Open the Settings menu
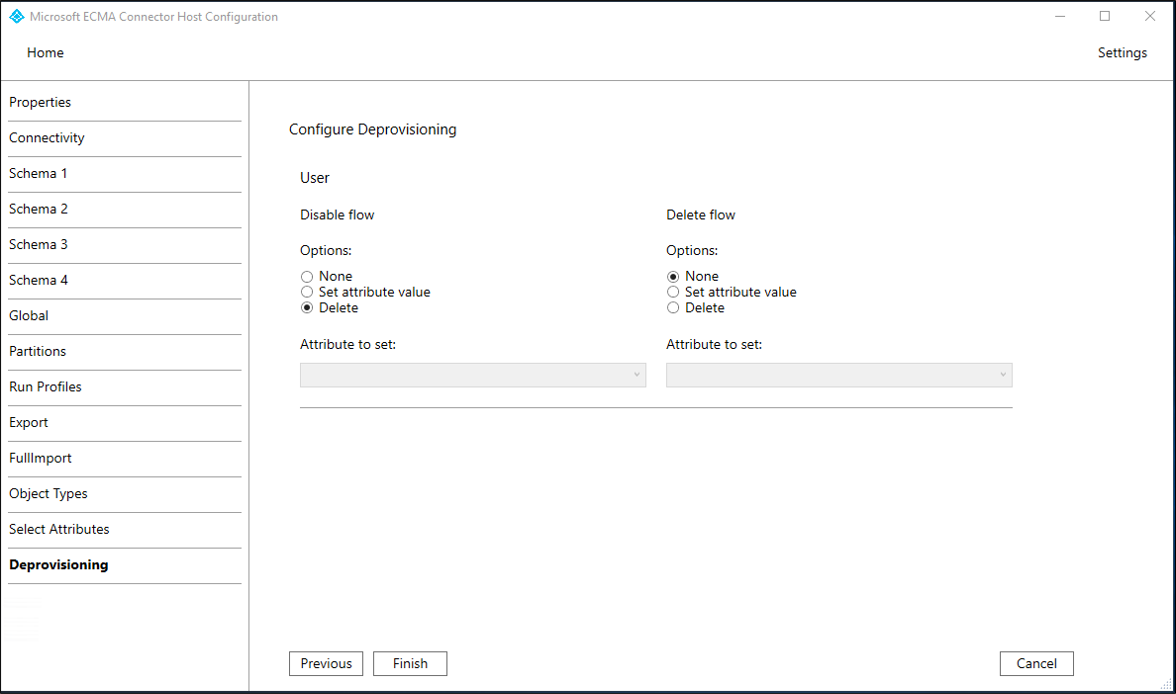Viewport: 1176px width, 694px height. tap(1122, 53)
